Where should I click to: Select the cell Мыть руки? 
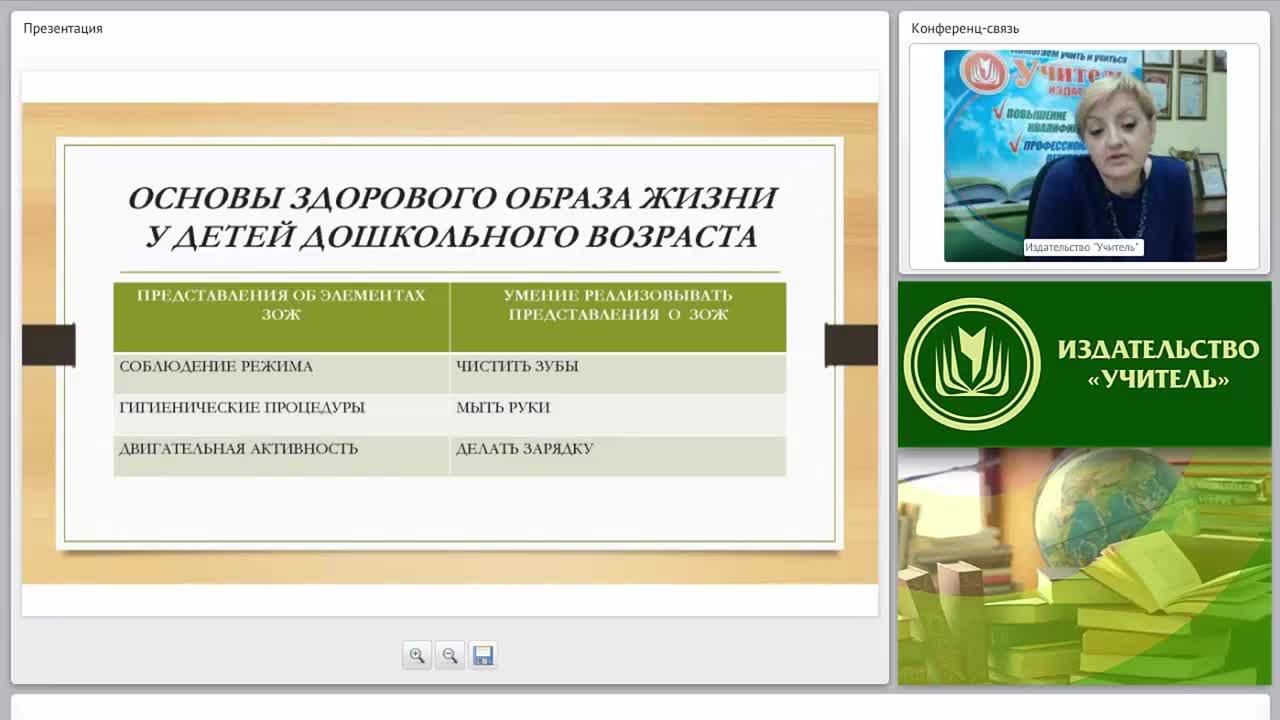pyautogui.click(x=618, y=414)
